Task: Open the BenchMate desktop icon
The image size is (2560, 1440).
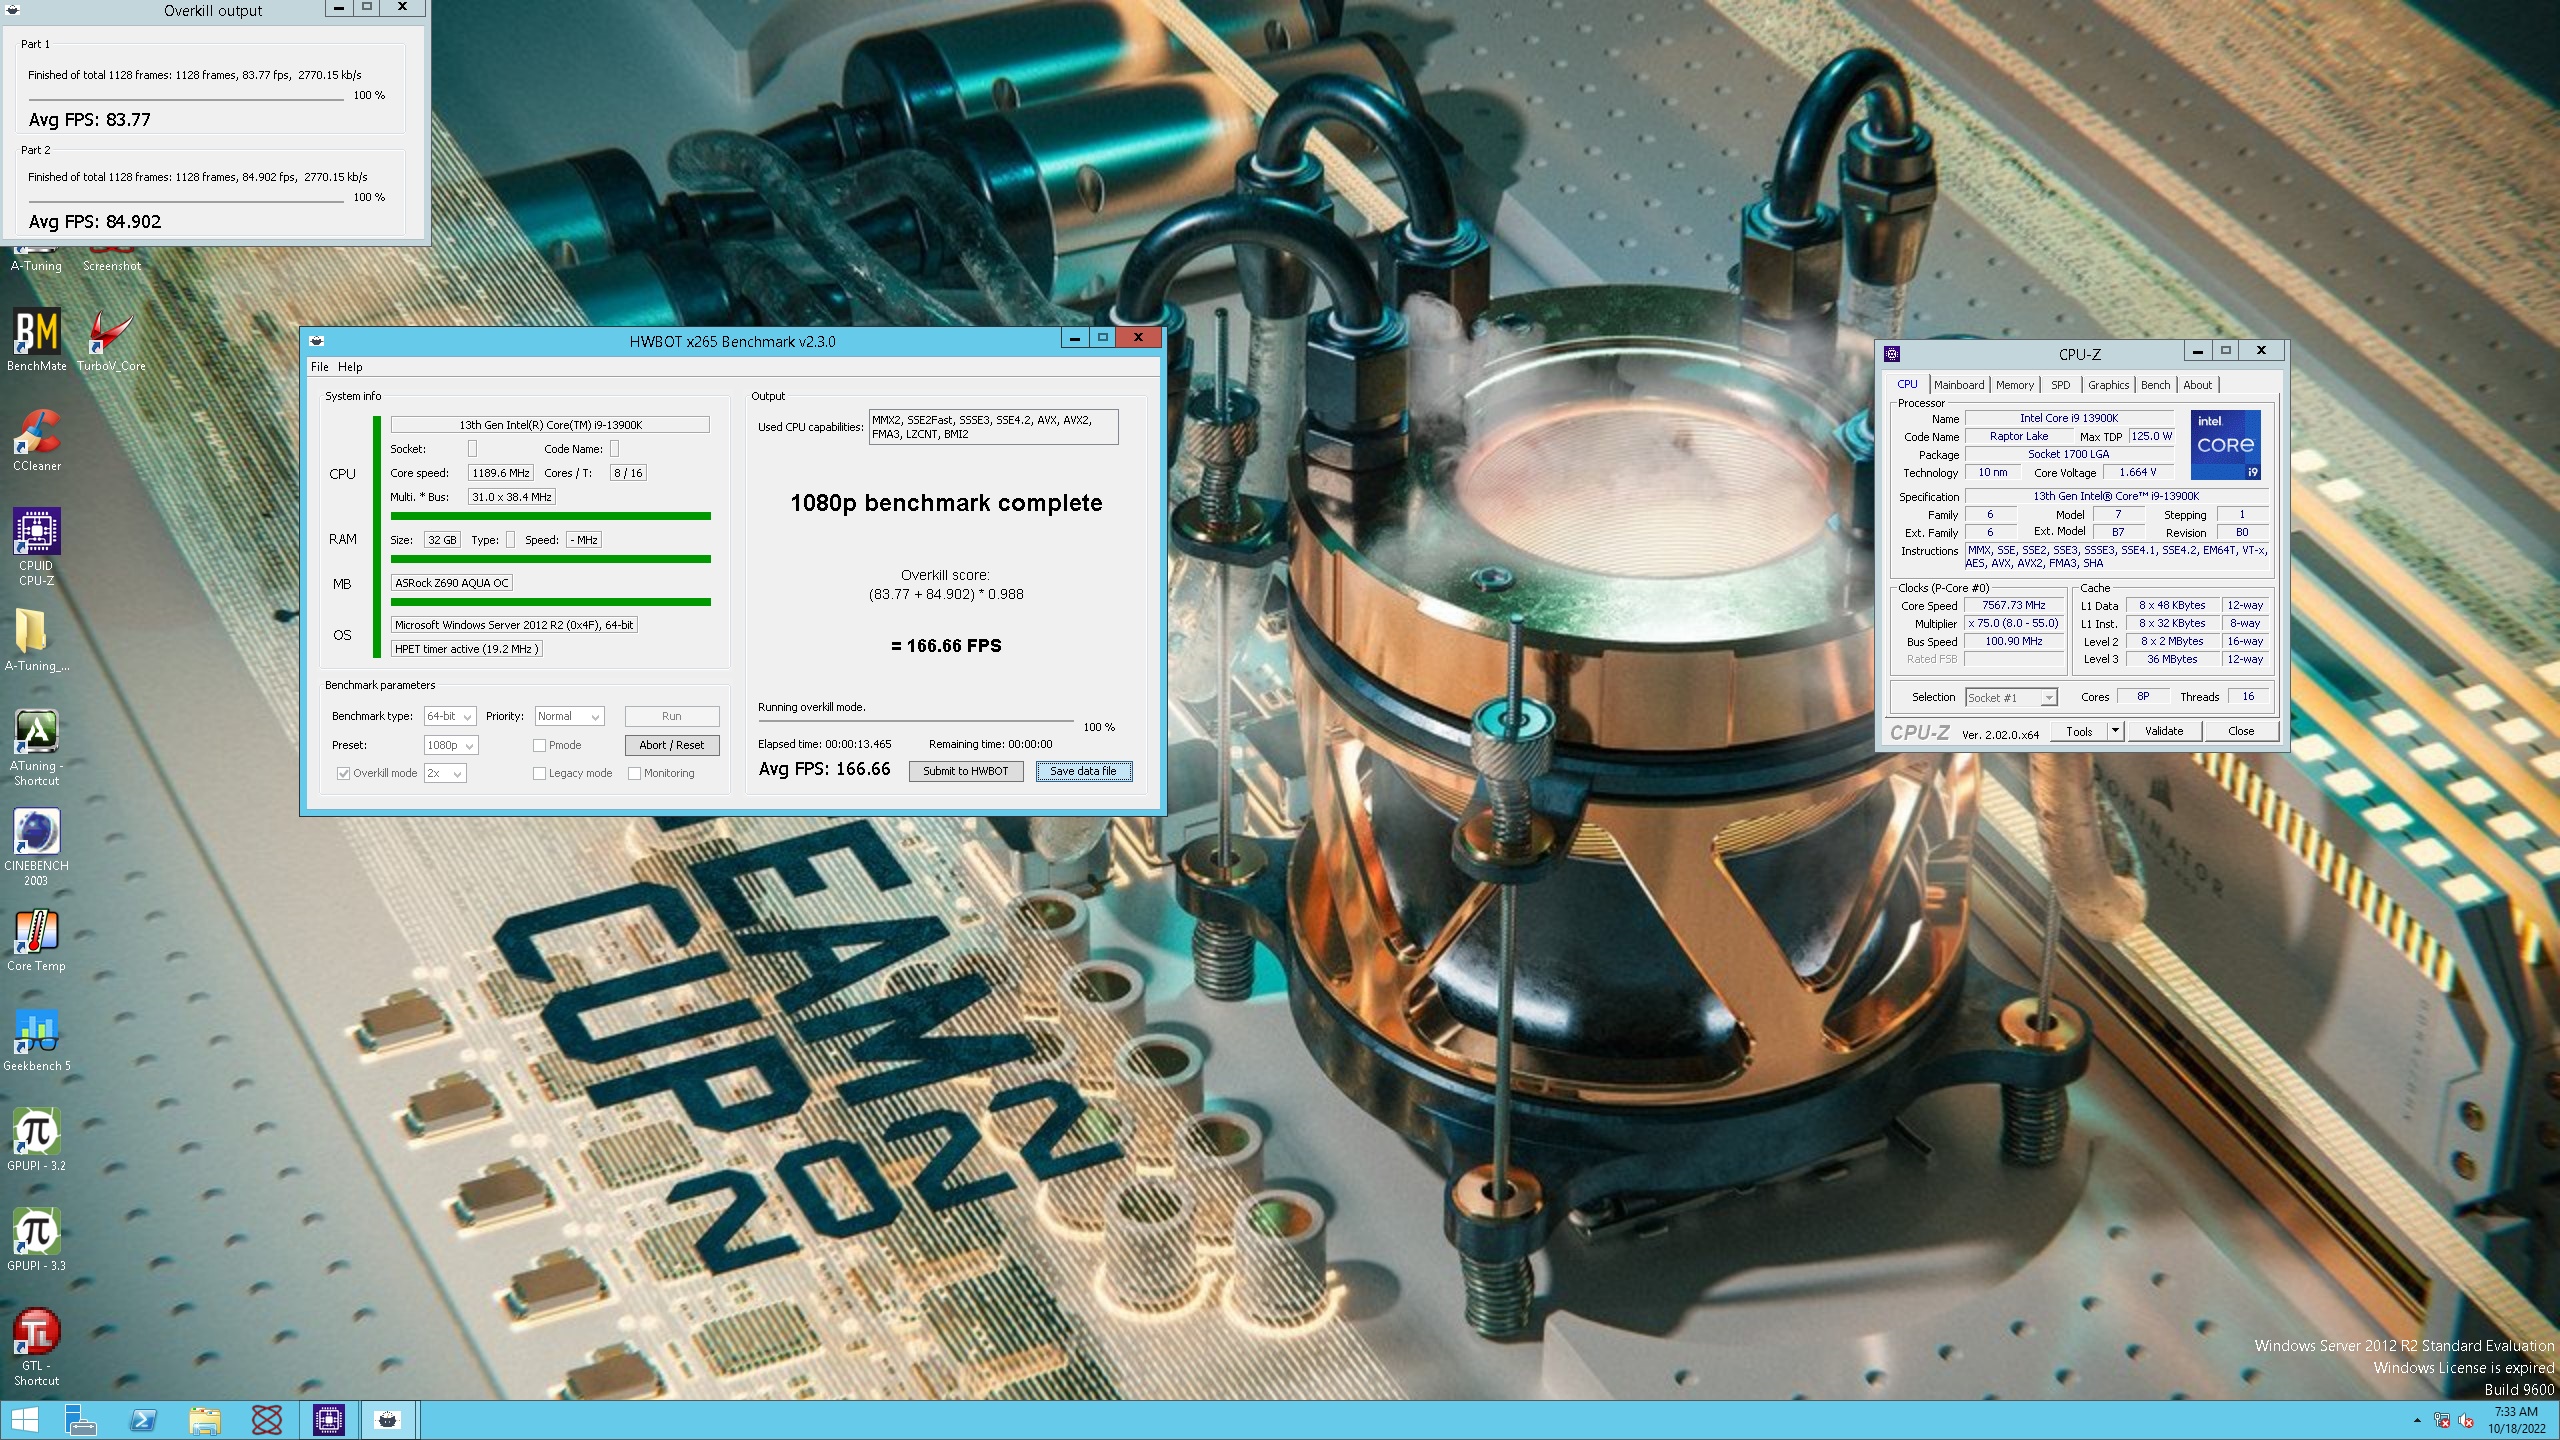Action: point(36,340)
